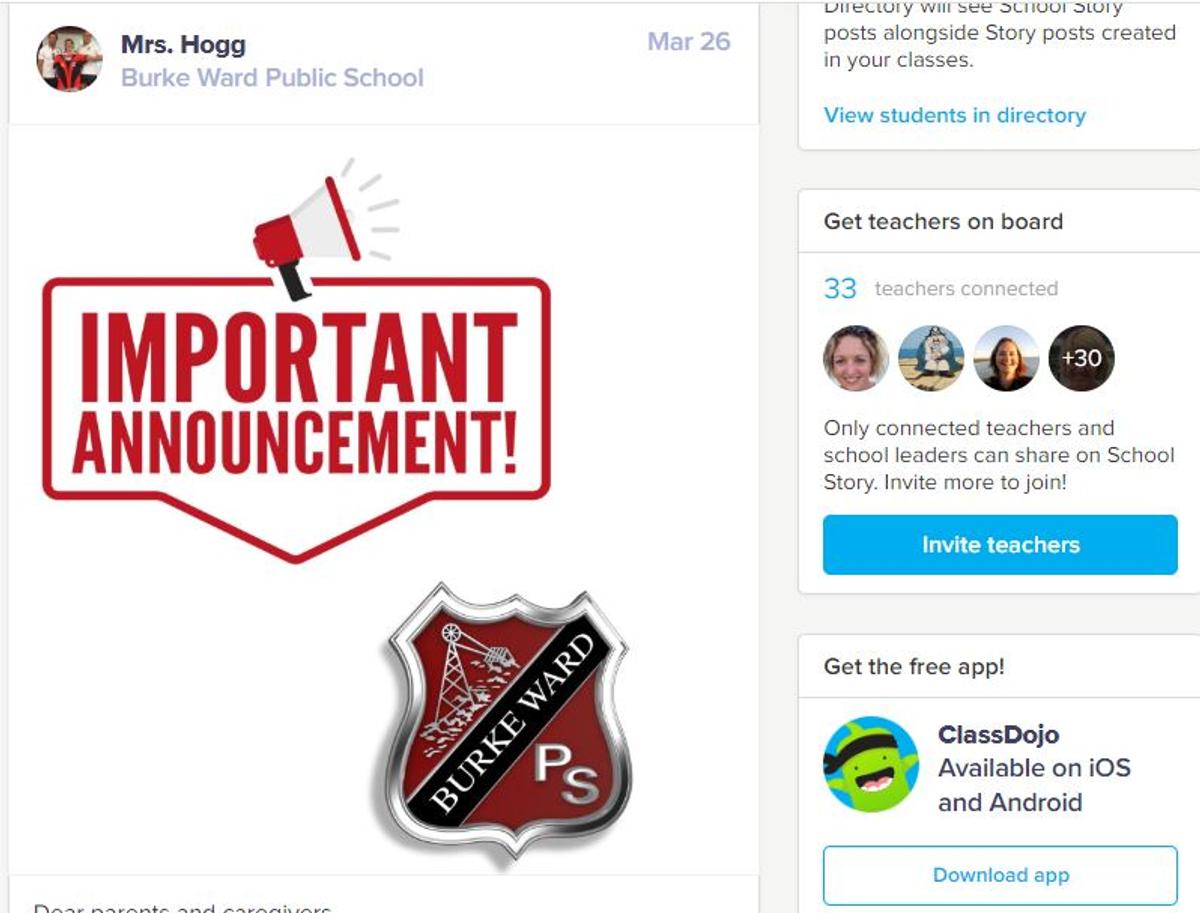Open the Important Announcement image
Screen dimensions: 1200x913
click(297, 360)
